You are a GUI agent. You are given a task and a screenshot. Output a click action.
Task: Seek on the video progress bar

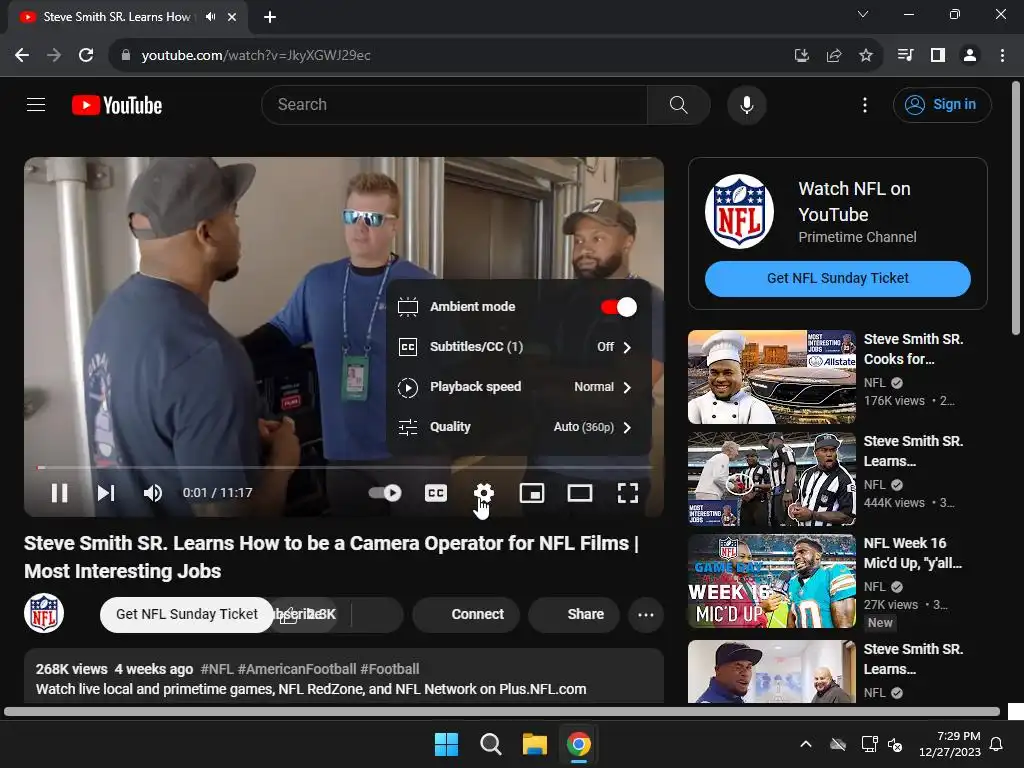(x=344, y=468)
